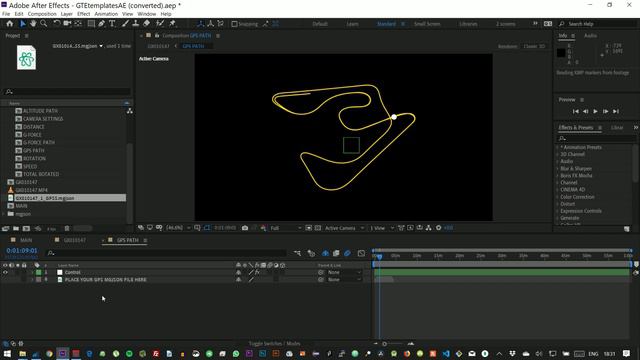Click the black color swatch in Info panel
The width and height of the screenshot is (640, 360).
(561, 53)
